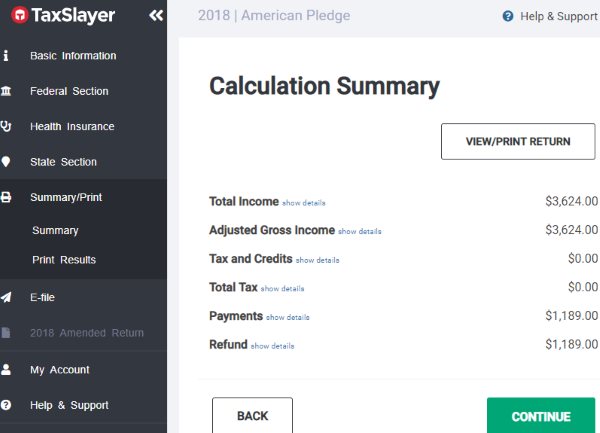Select Print Results in sidebar
This screenshot has height=433, width=600.
(64, 260)
